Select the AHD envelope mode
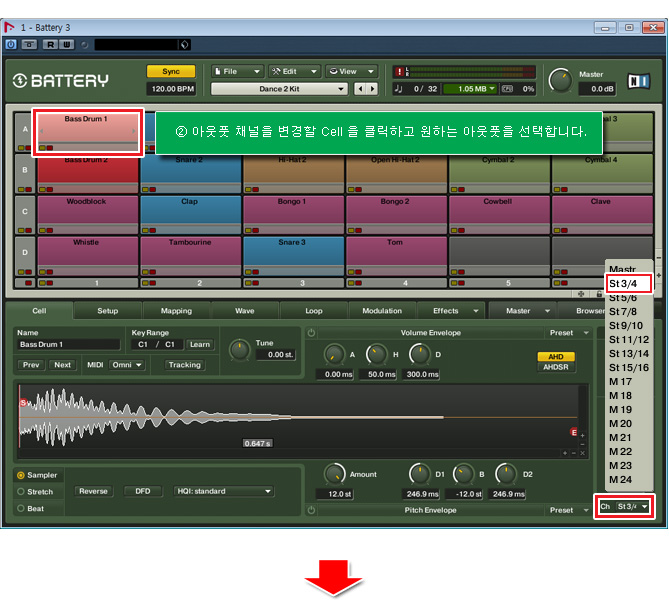Viewport: 669px width, 608px height. [556, 357]
